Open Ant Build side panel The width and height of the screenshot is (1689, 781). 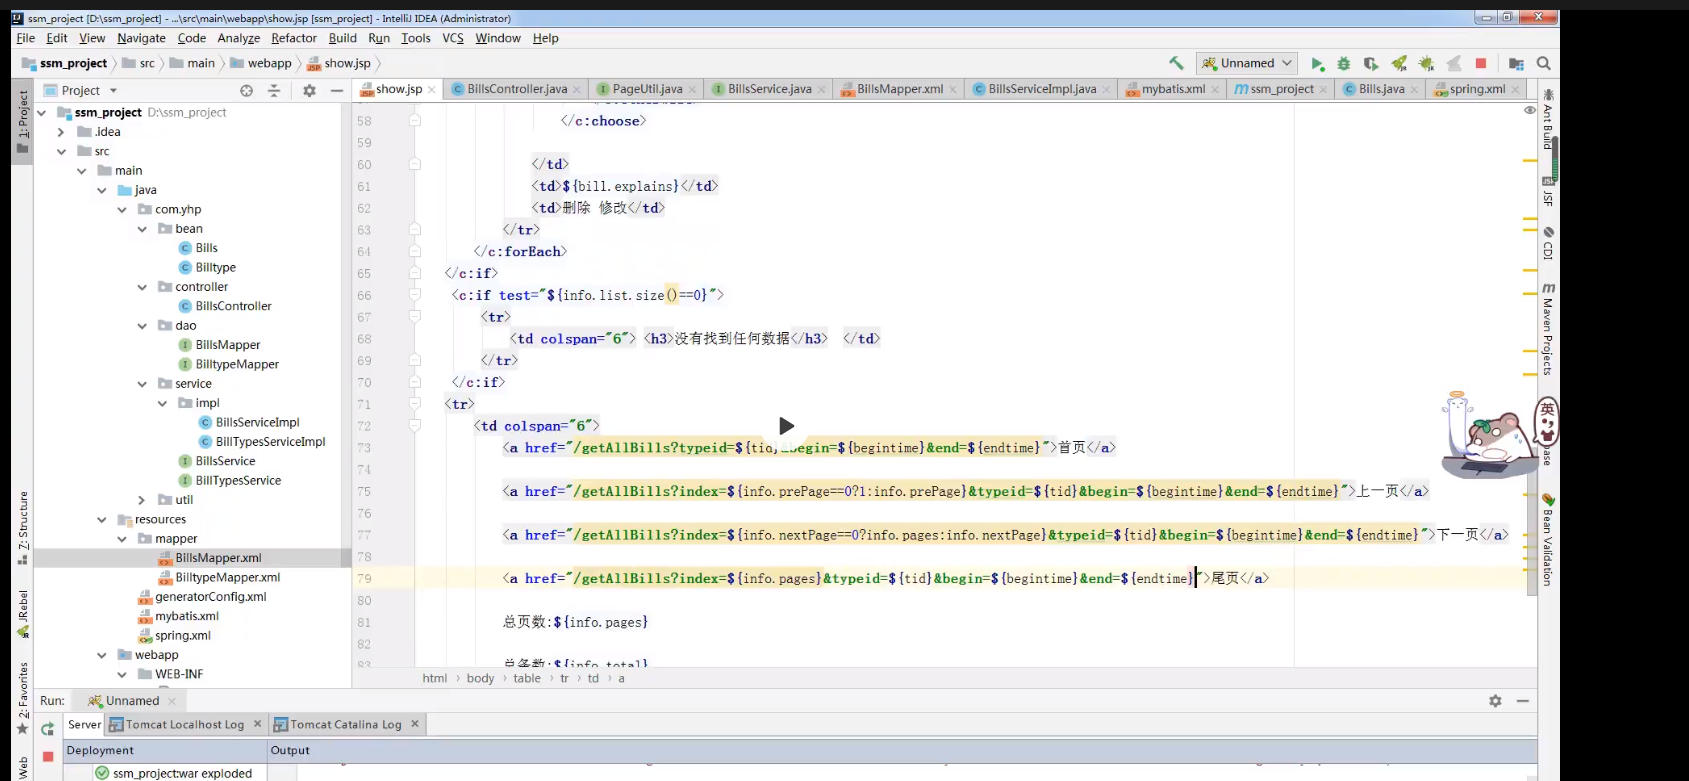coord(1548,119)
